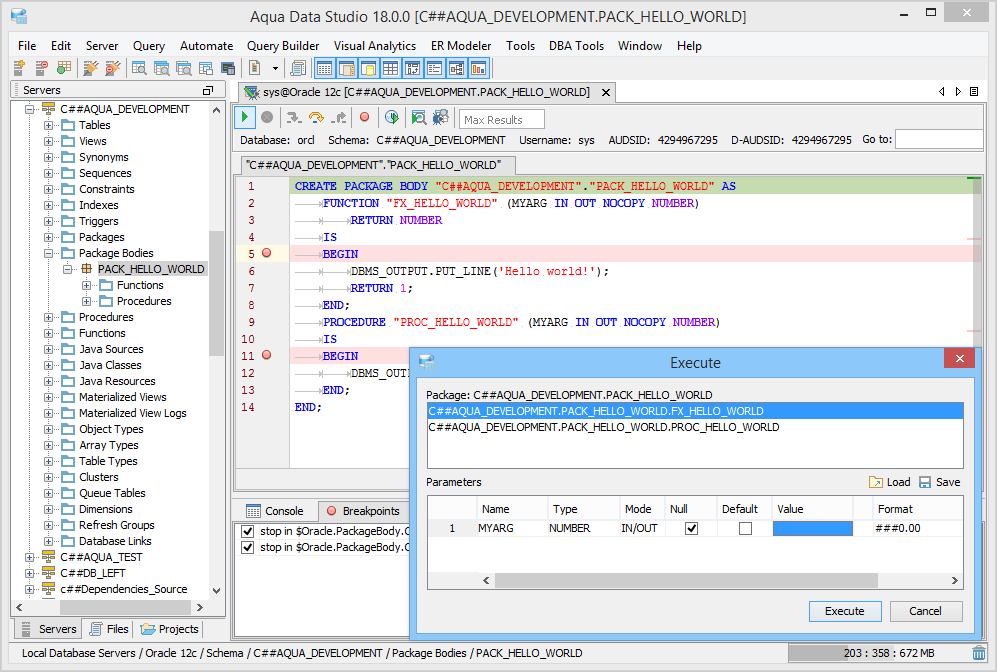Click the green Run debugger icon
Image resolution: width=997 pixels, height=672 pixels.
(x=245, y=118)
